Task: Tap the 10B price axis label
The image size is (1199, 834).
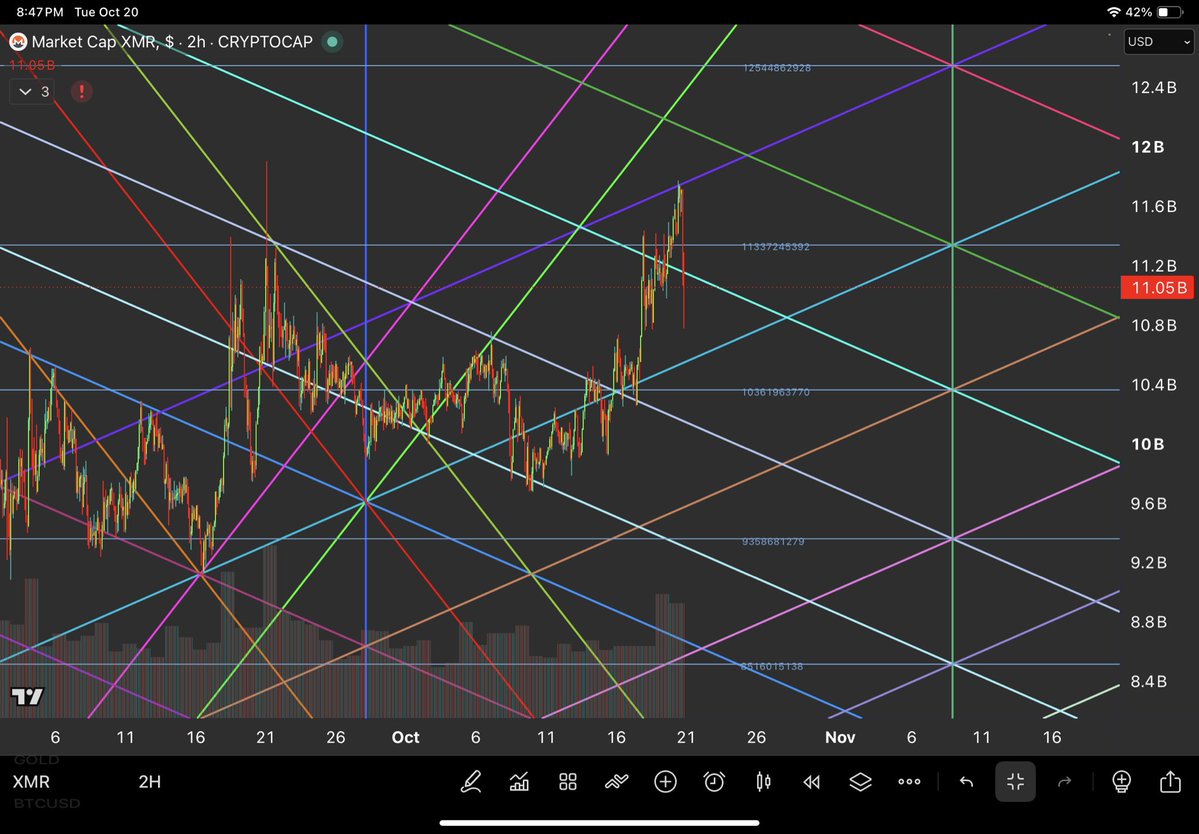Action: coord(1148,444)
